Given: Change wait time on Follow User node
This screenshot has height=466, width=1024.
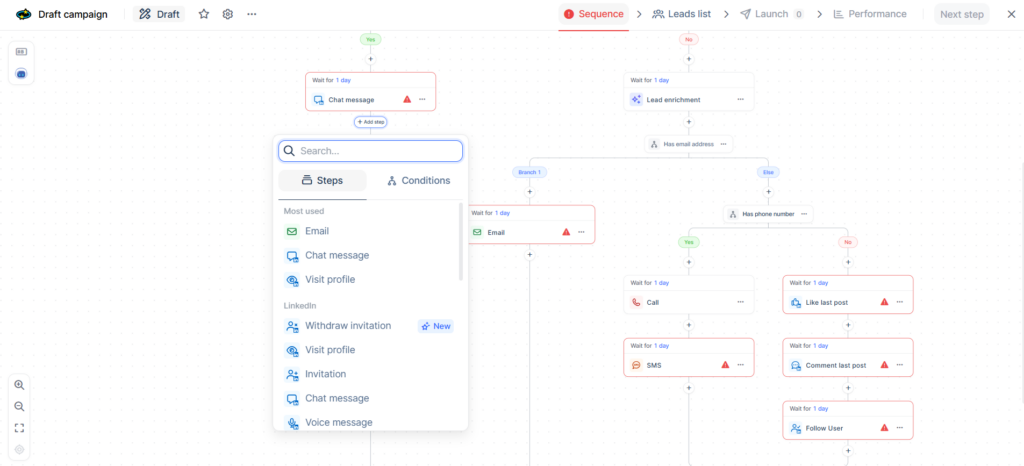Looking at the screenshot, I should [x=821, y=409].
